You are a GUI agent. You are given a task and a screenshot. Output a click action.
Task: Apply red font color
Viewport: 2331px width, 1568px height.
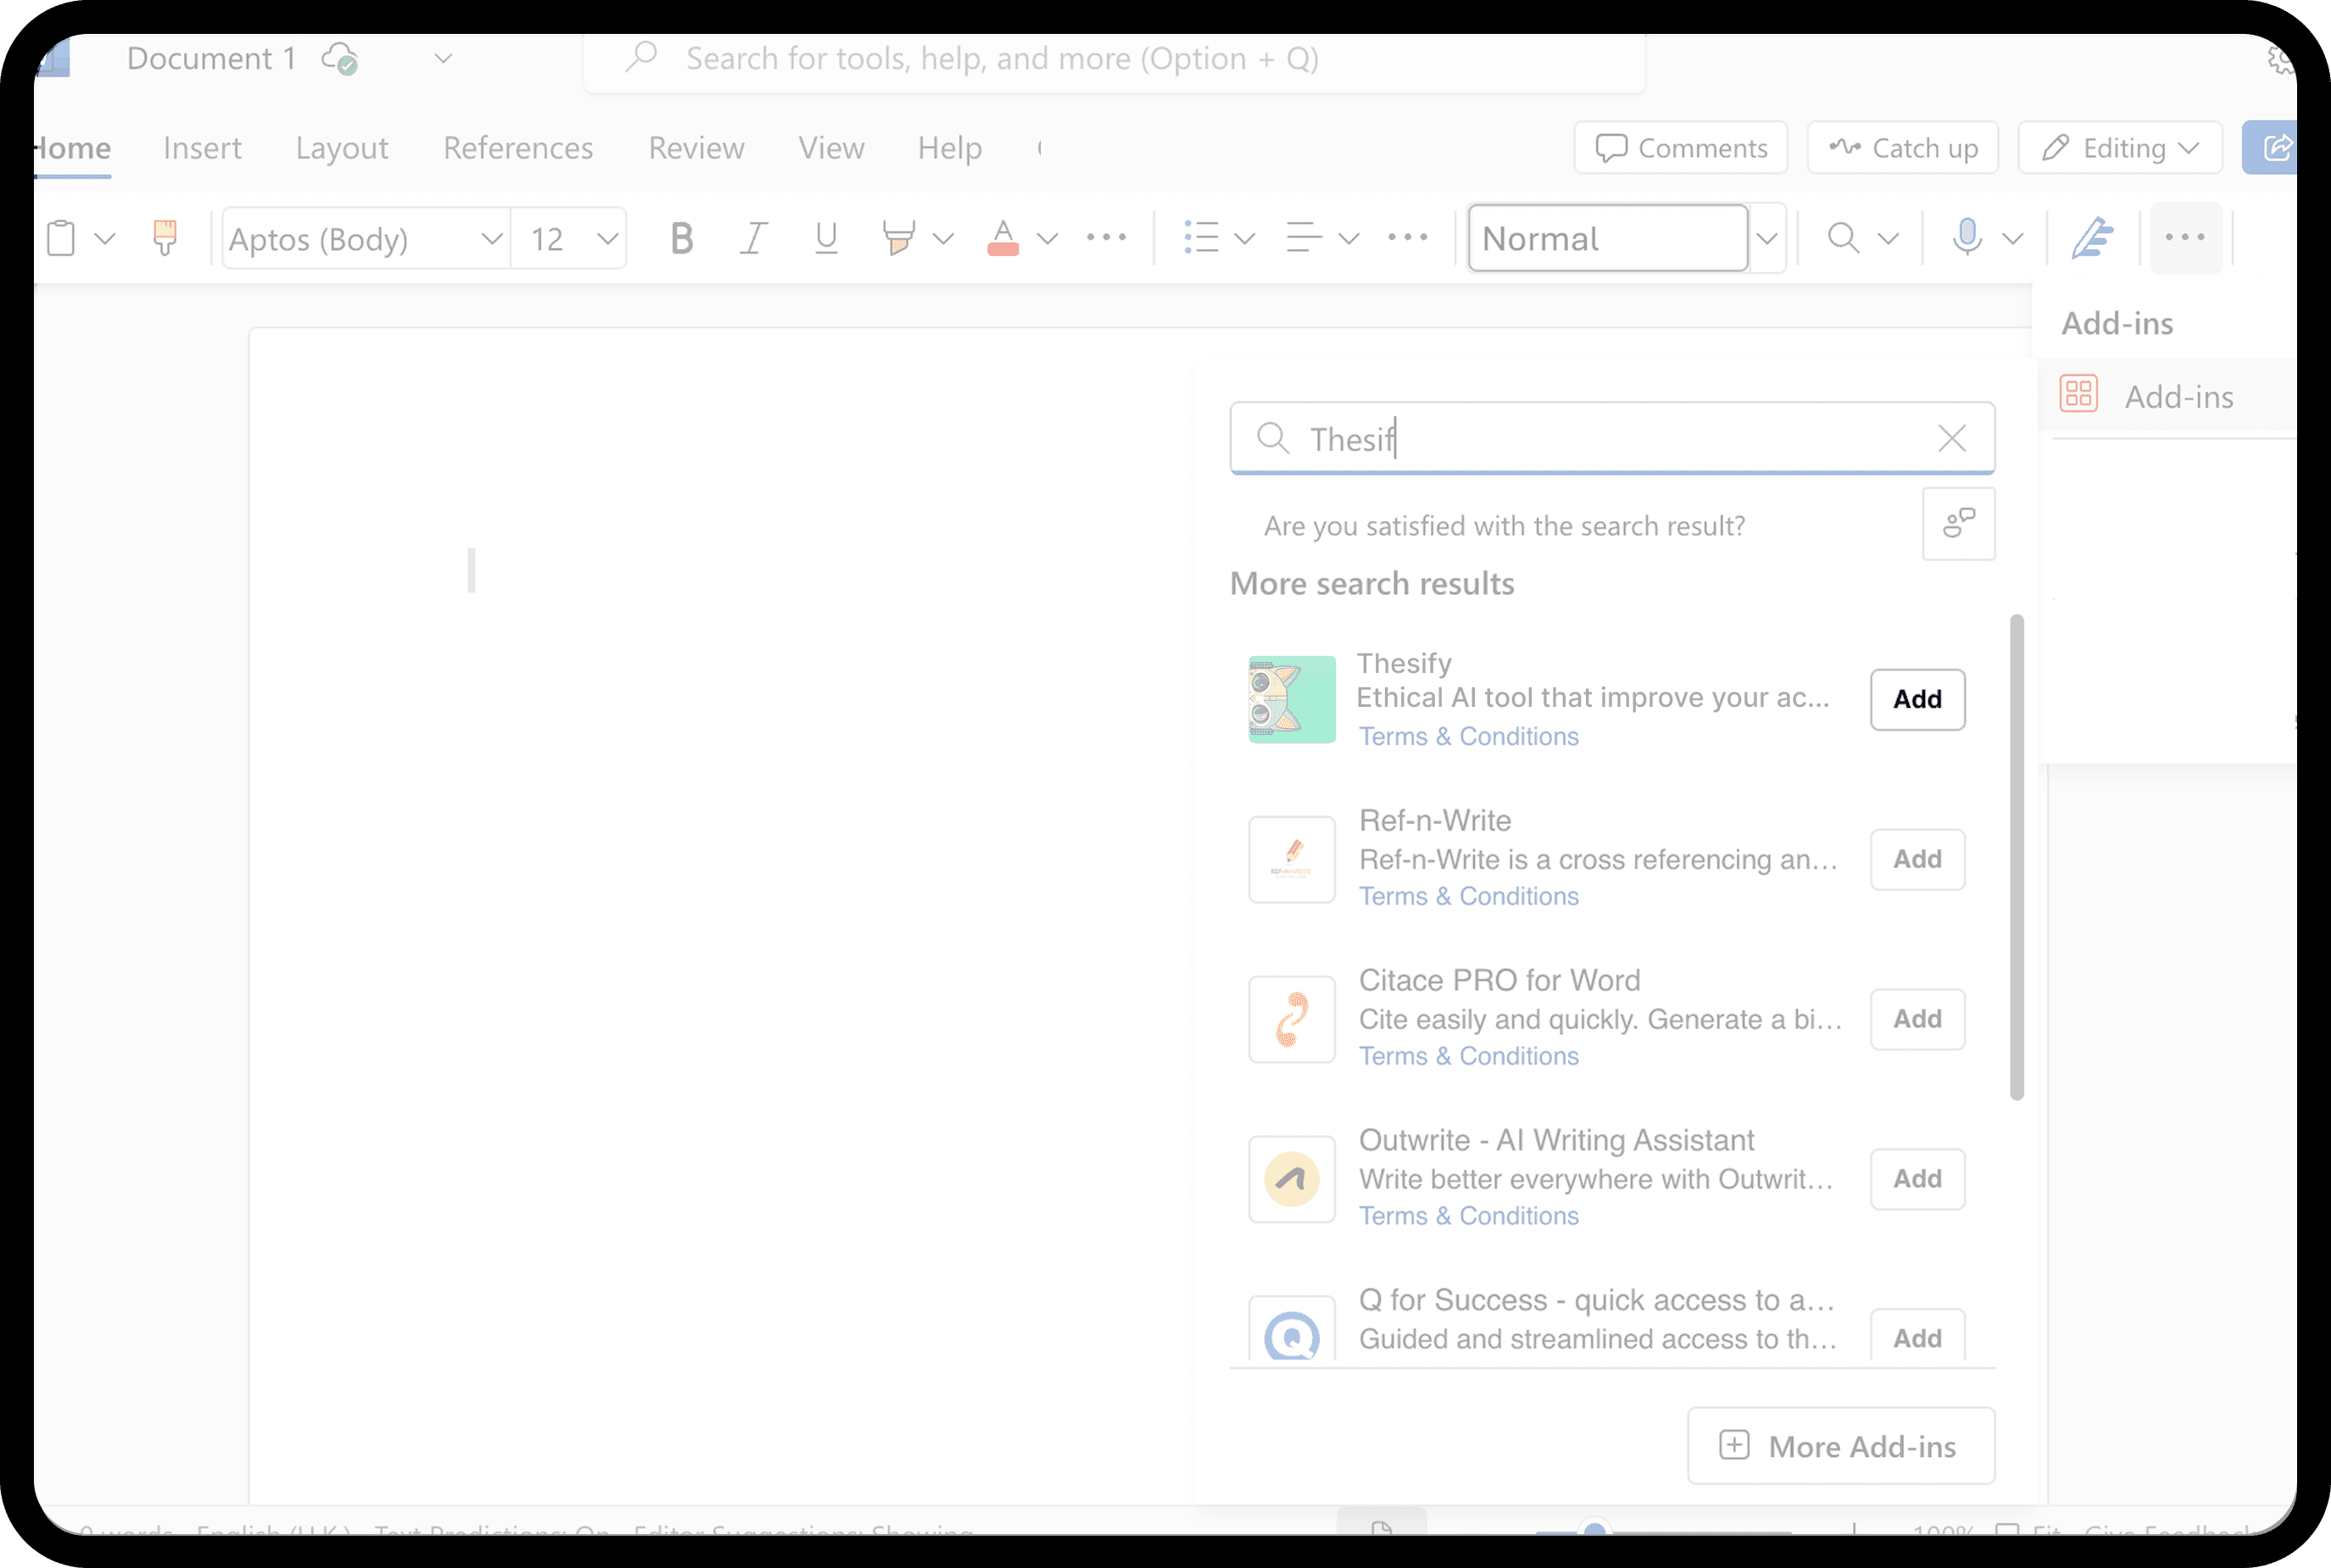point(1002,238)
